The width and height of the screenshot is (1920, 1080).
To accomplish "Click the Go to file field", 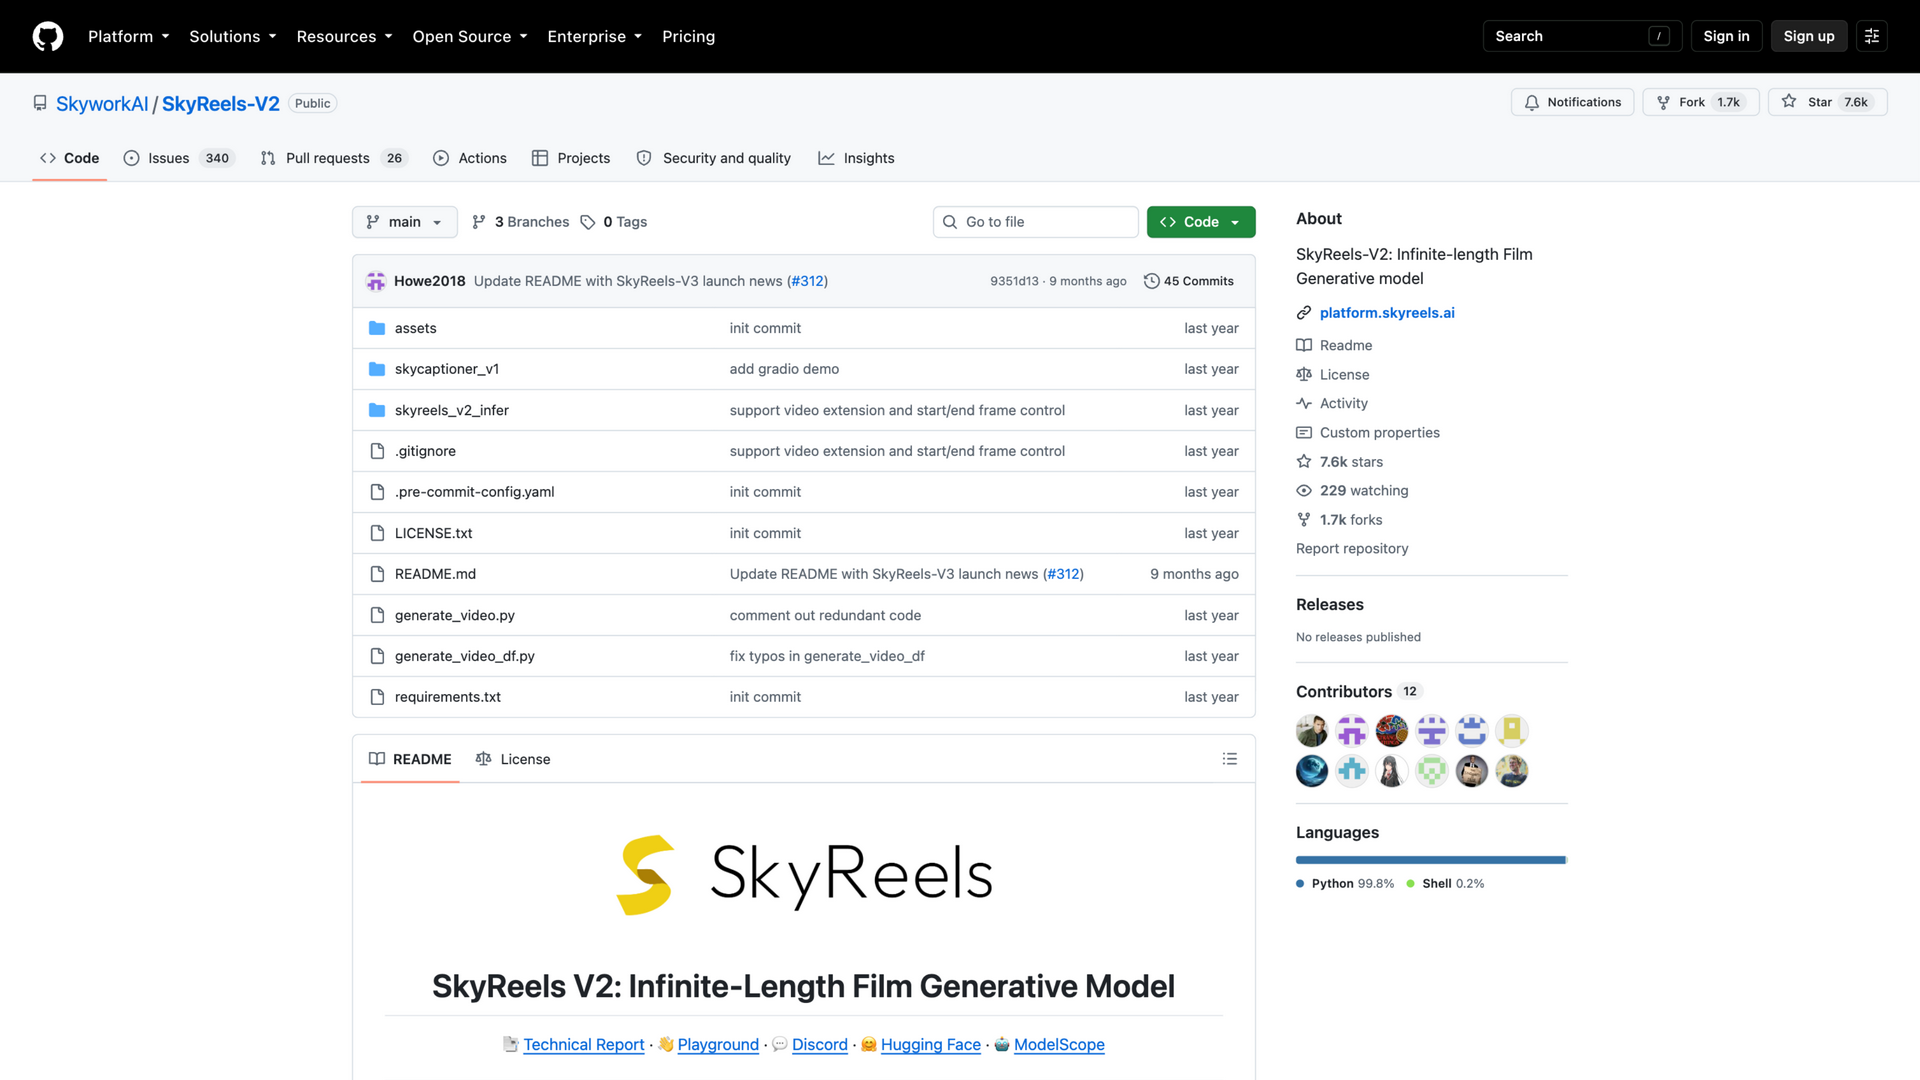I will (1036, 222).
